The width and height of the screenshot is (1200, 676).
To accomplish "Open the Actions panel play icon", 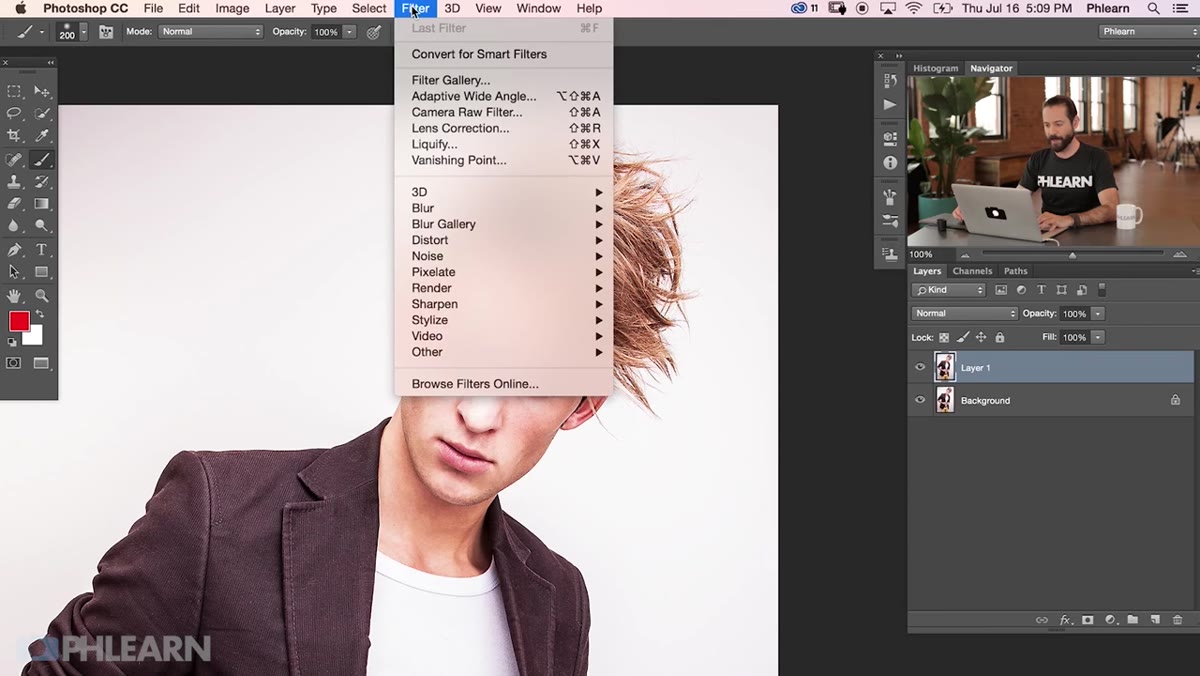I will coord(890,104).
